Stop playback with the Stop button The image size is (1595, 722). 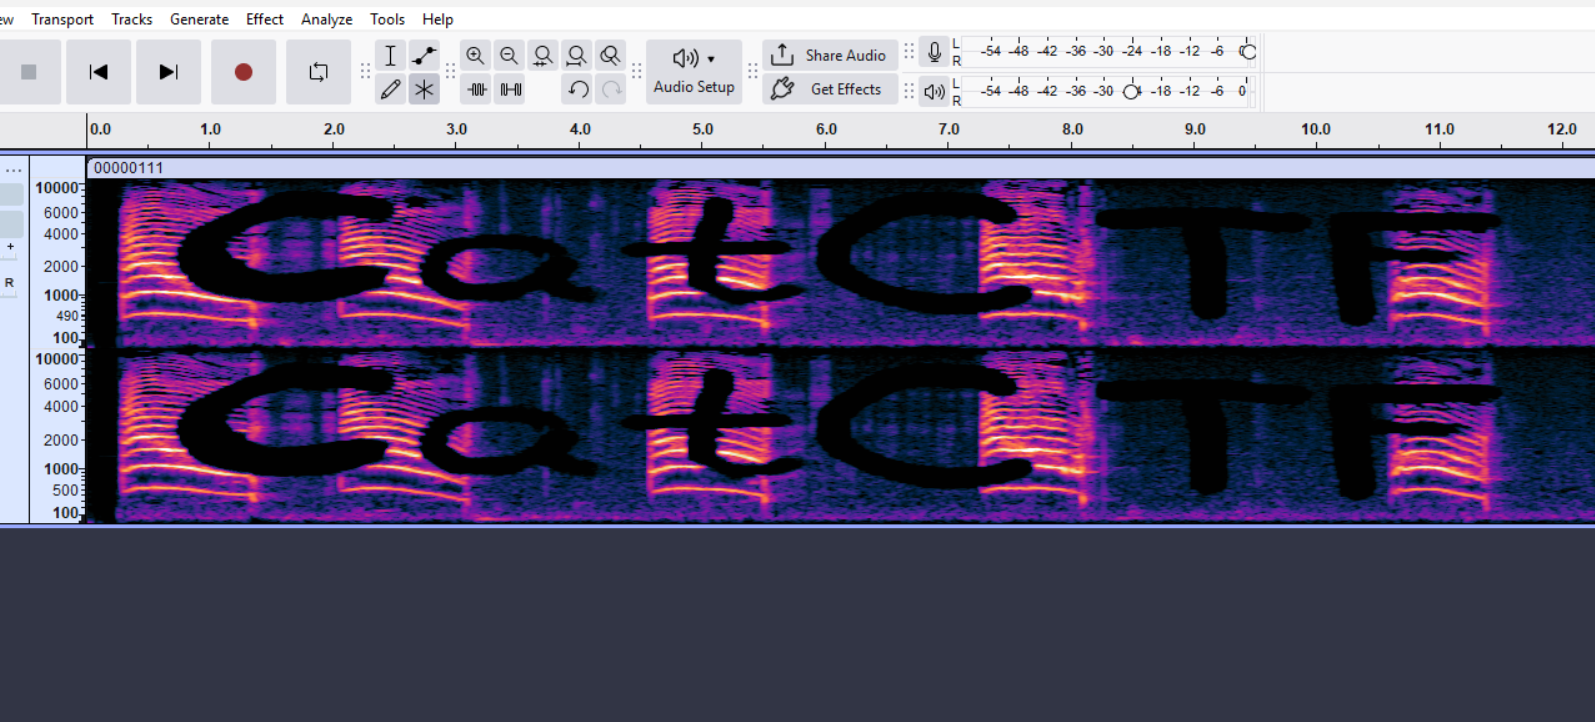[x=29, y=72]
